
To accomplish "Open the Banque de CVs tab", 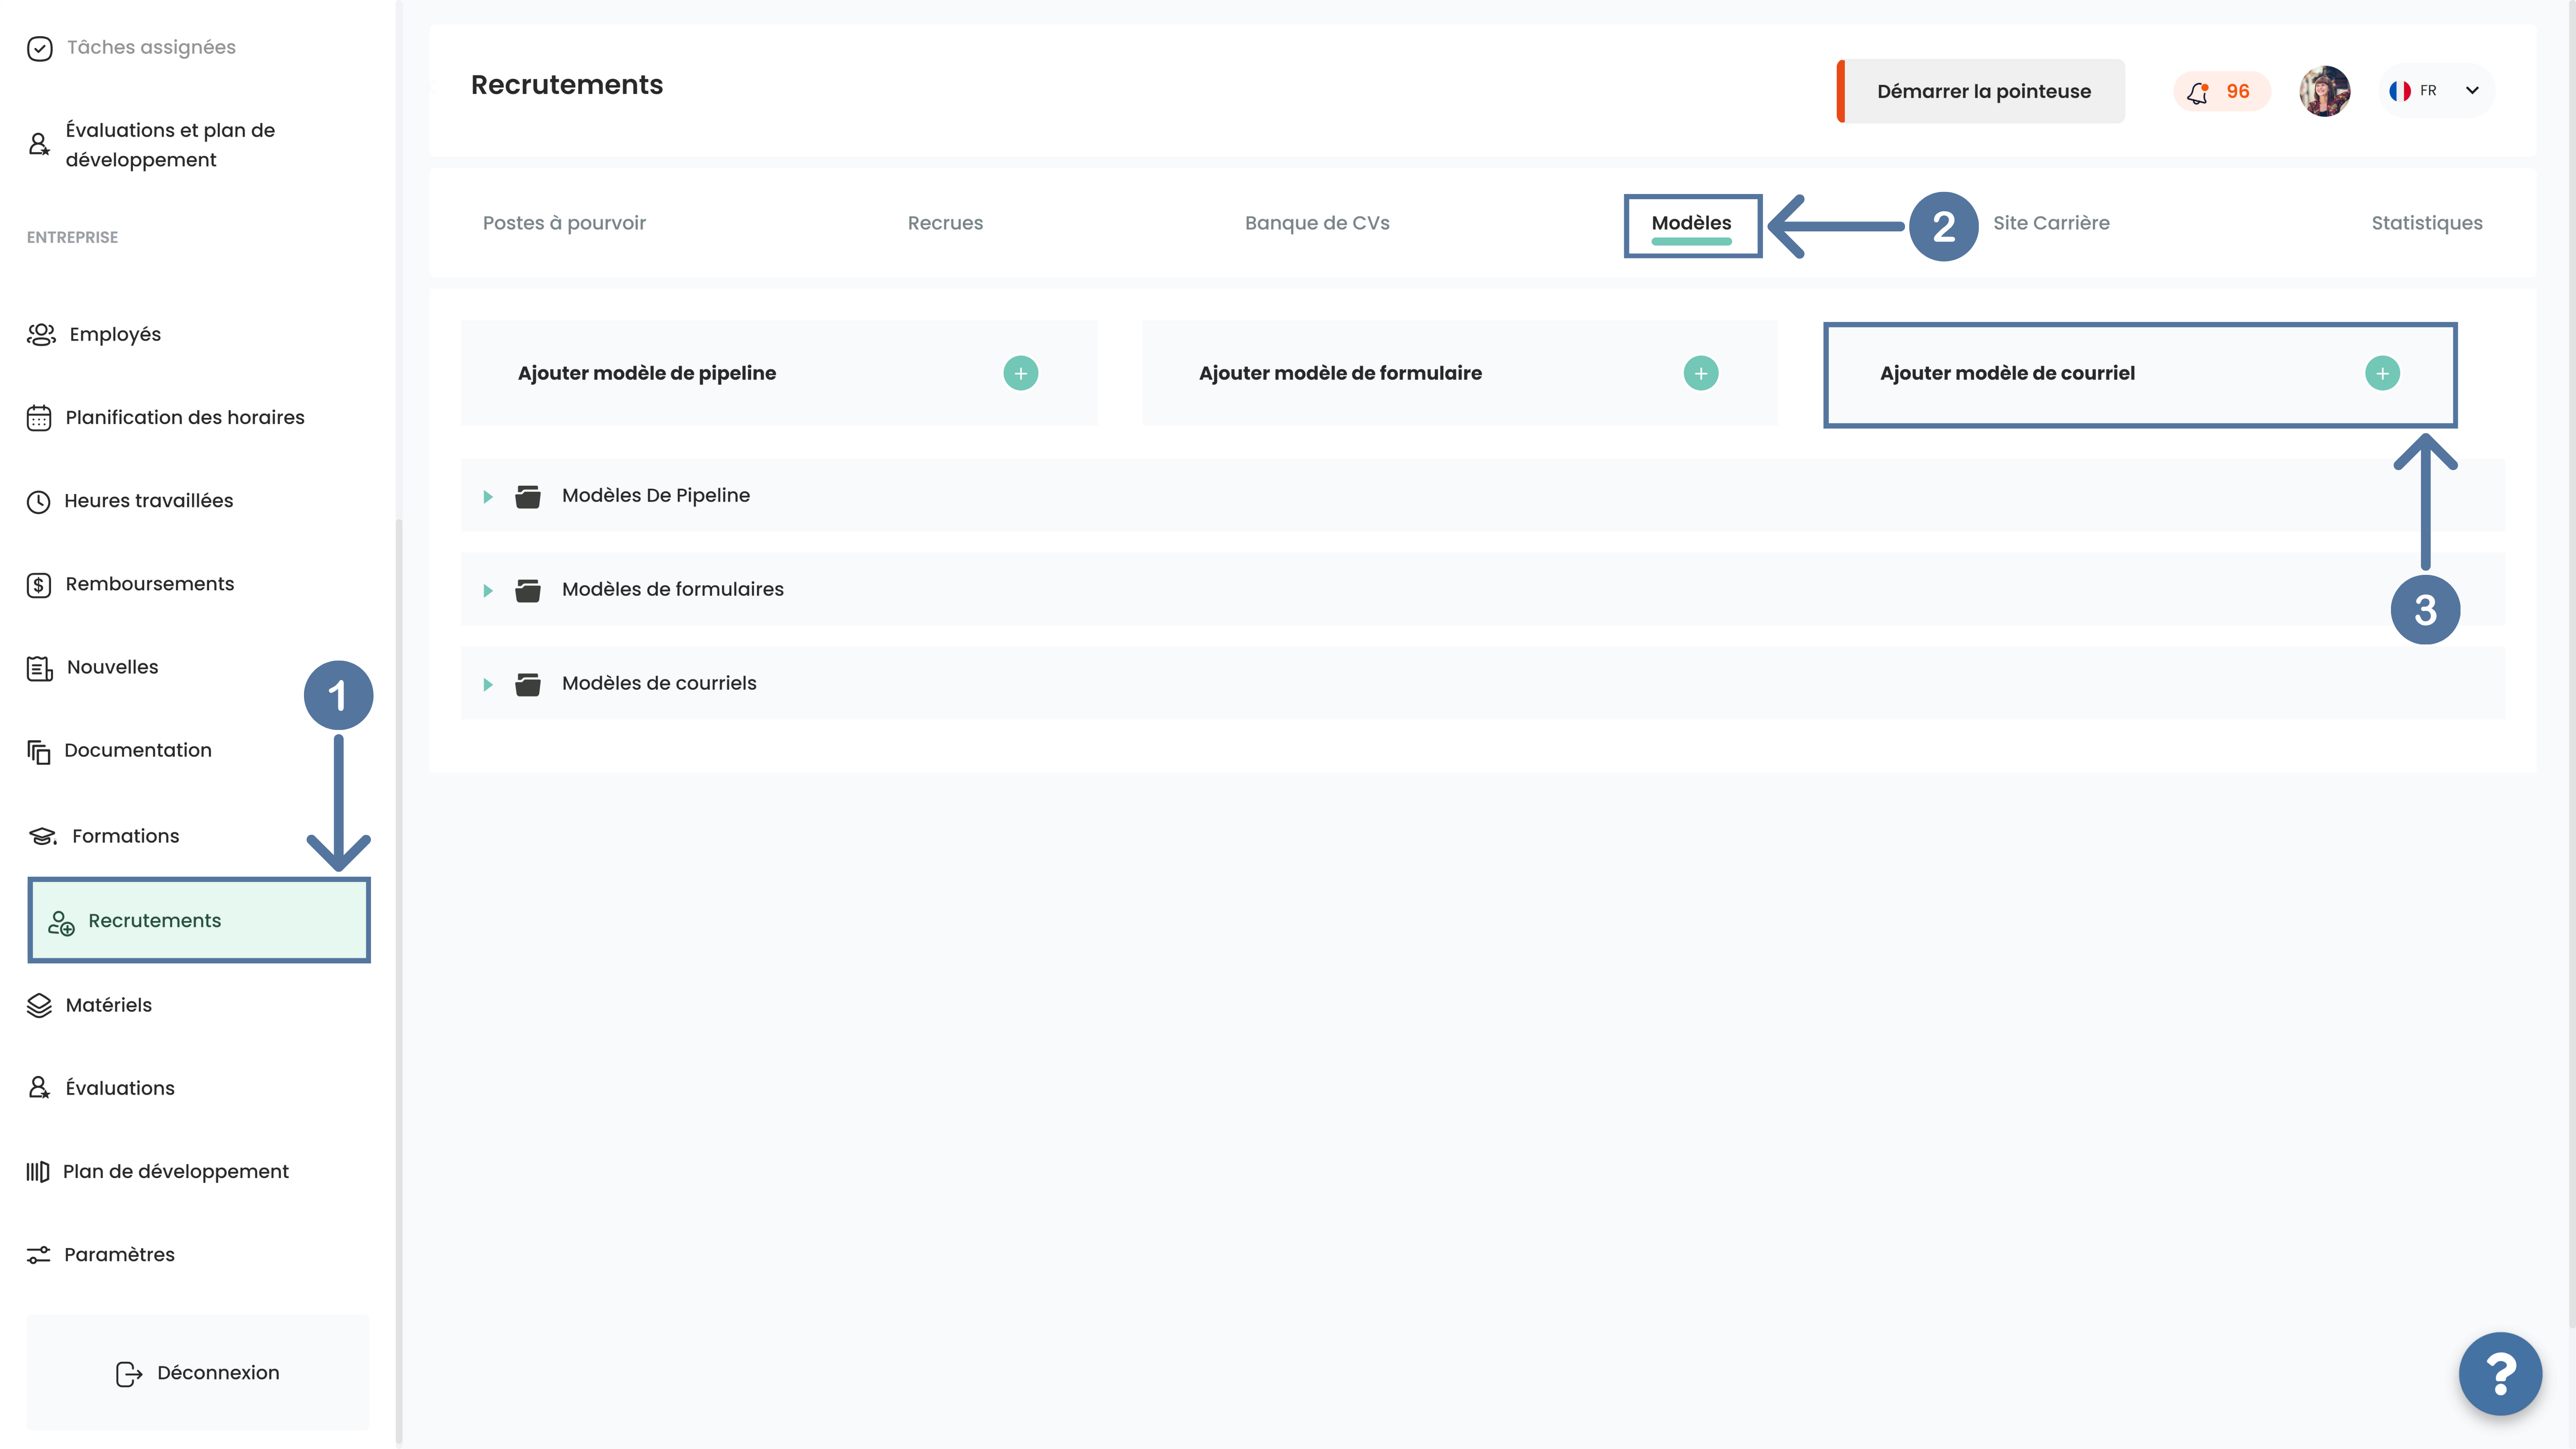I will (x=1317, y=223).
